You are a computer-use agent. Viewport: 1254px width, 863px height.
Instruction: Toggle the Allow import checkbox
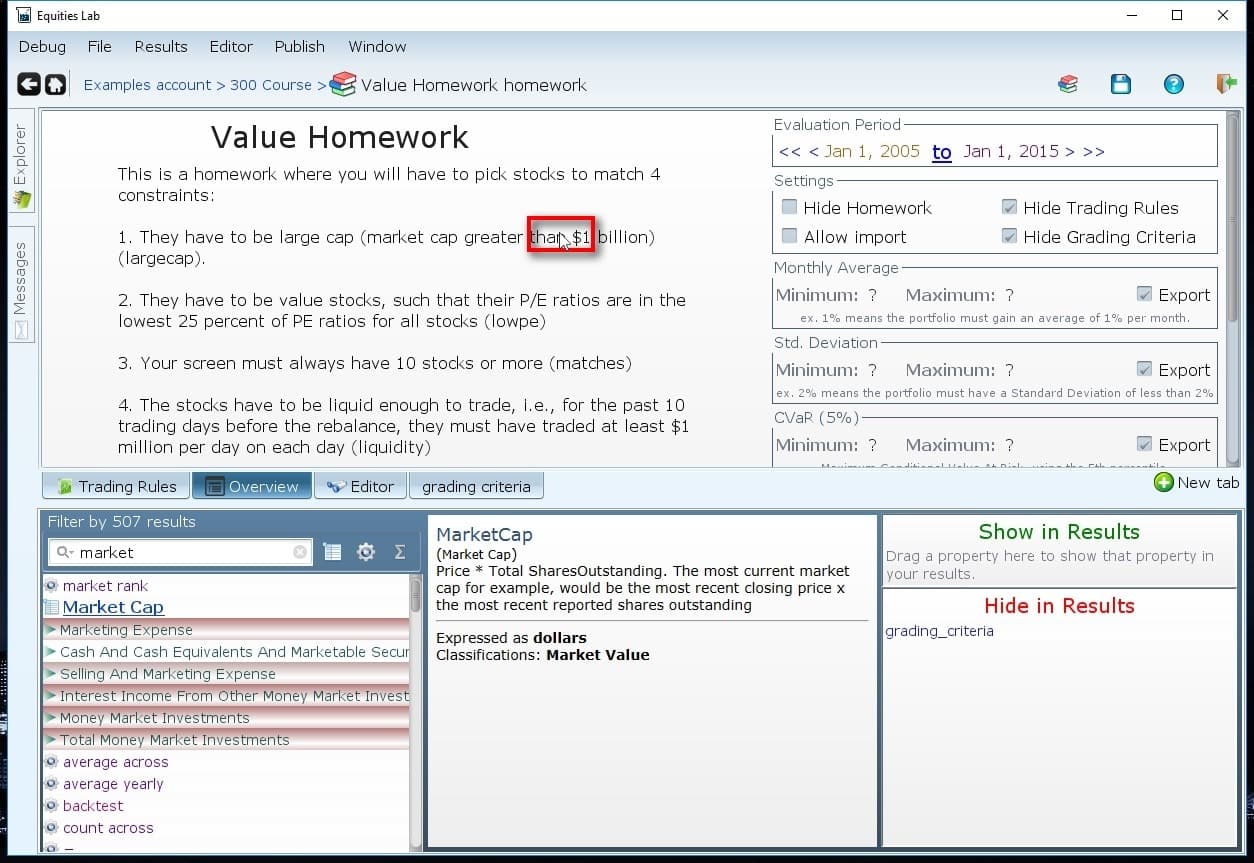point(790,236)
